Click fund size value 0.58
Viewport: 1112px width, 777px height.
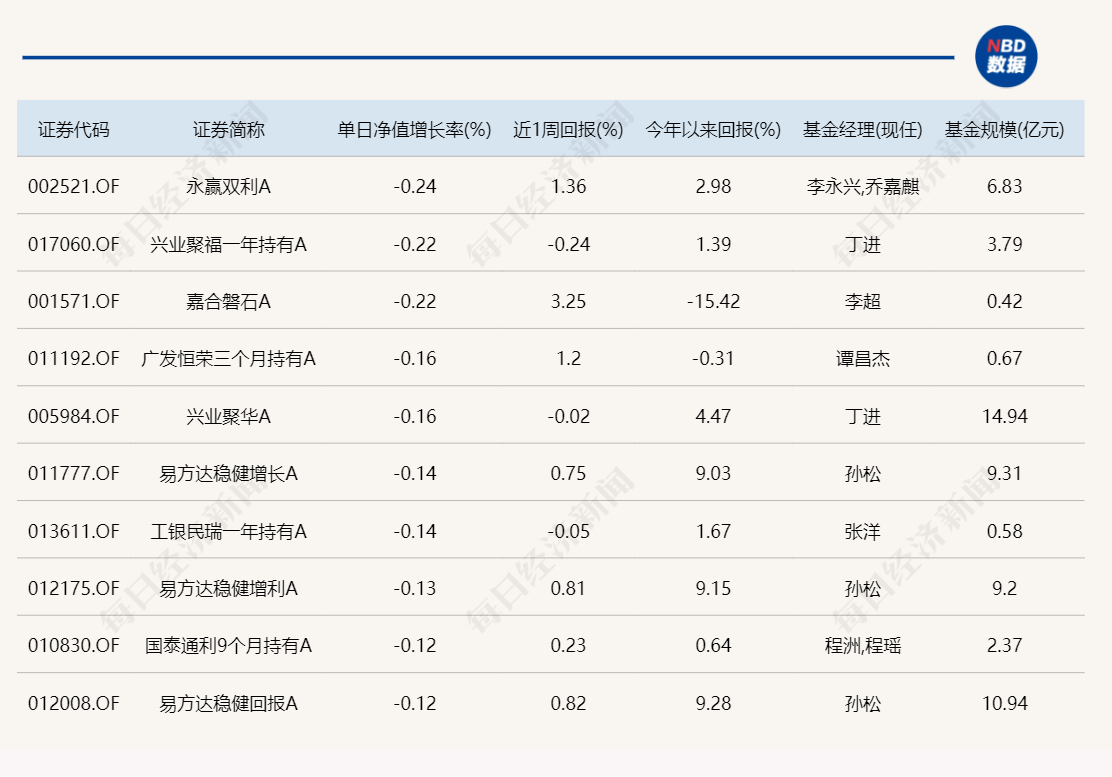1004,531
